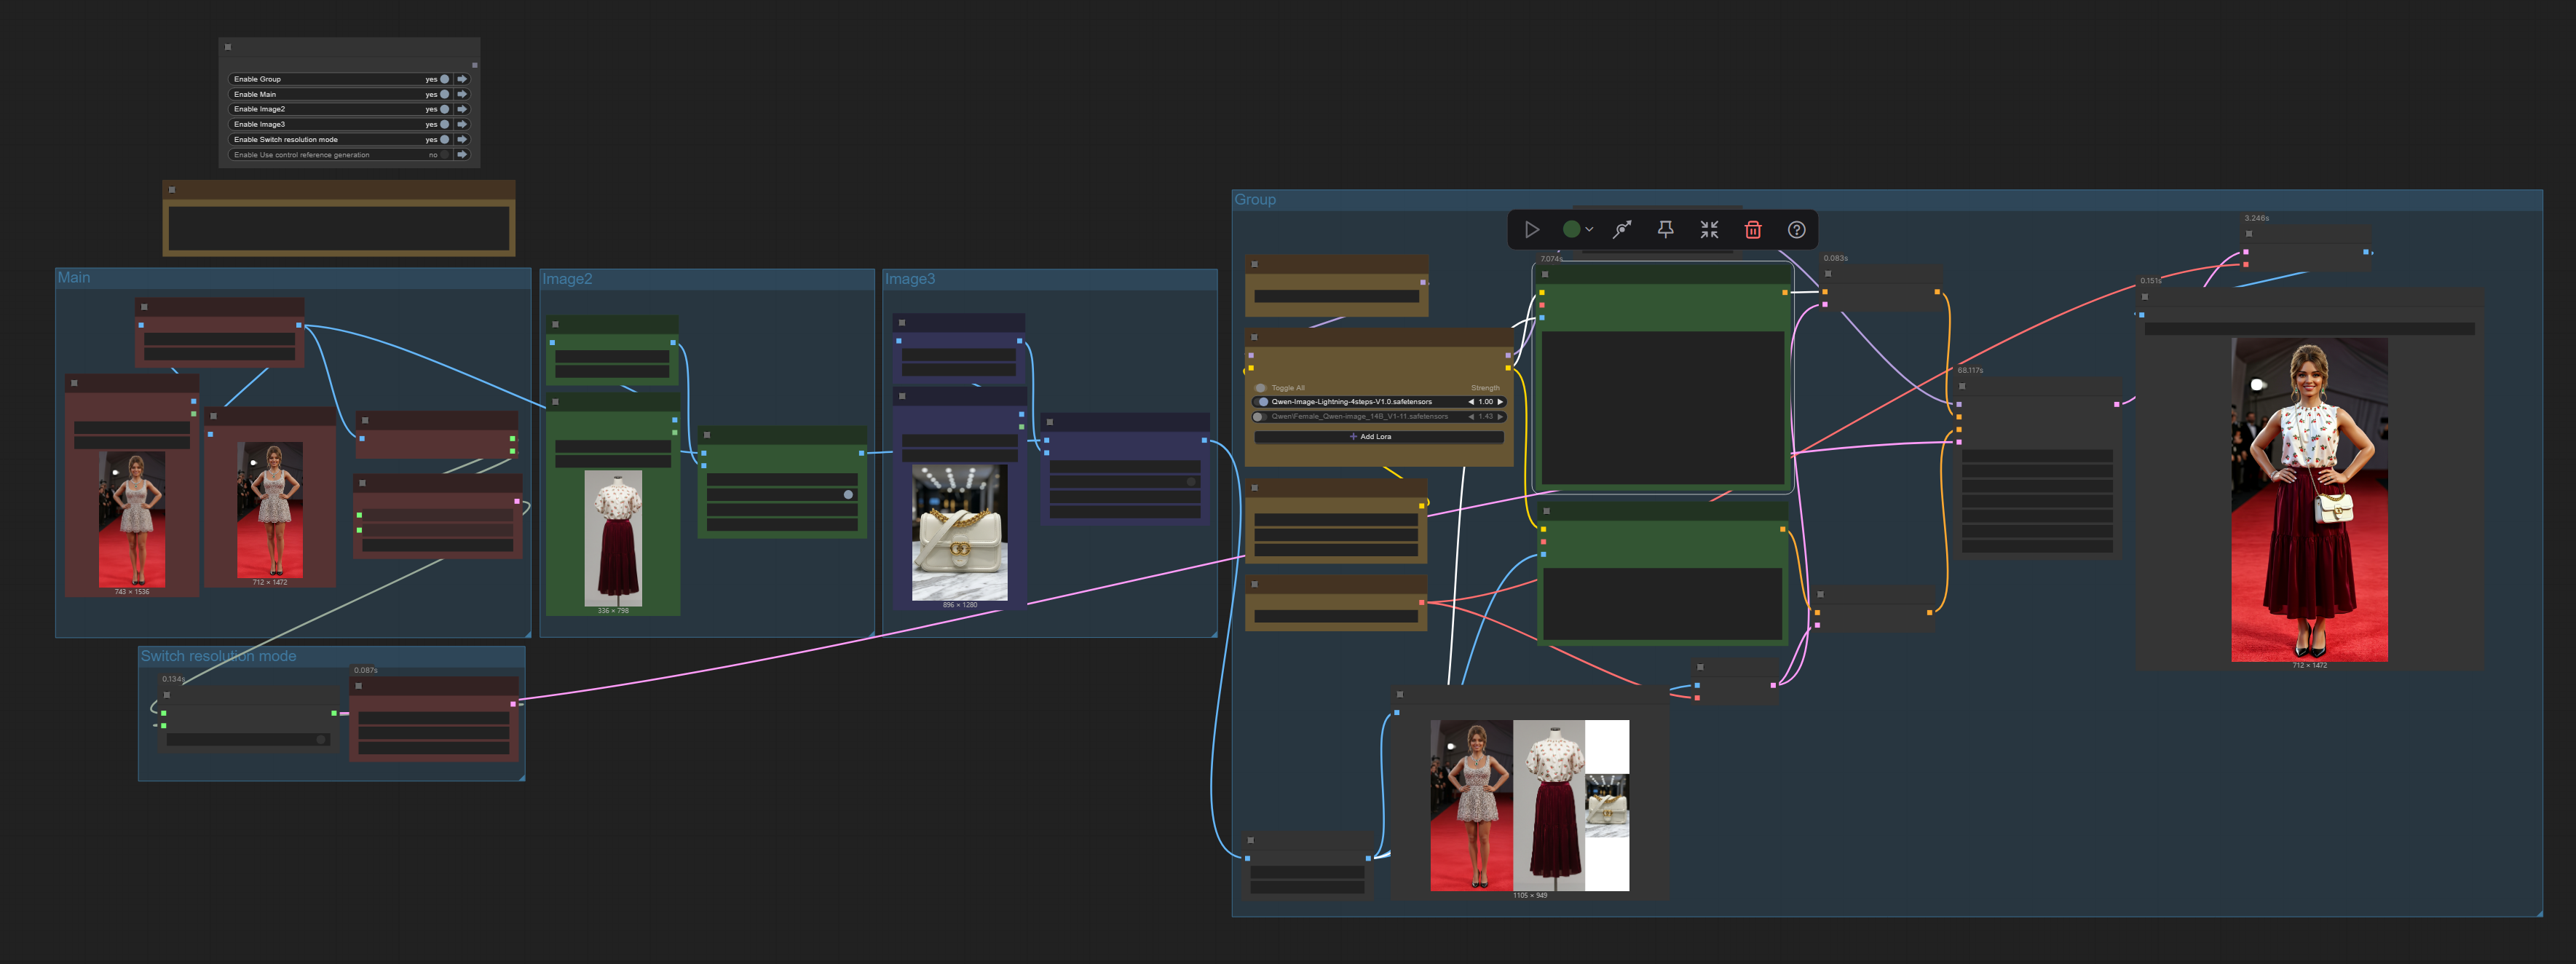This screenshot has height=964, width=2576.
Task: Collapse the selected node with shrink icon
Action: coord(1709,230)
